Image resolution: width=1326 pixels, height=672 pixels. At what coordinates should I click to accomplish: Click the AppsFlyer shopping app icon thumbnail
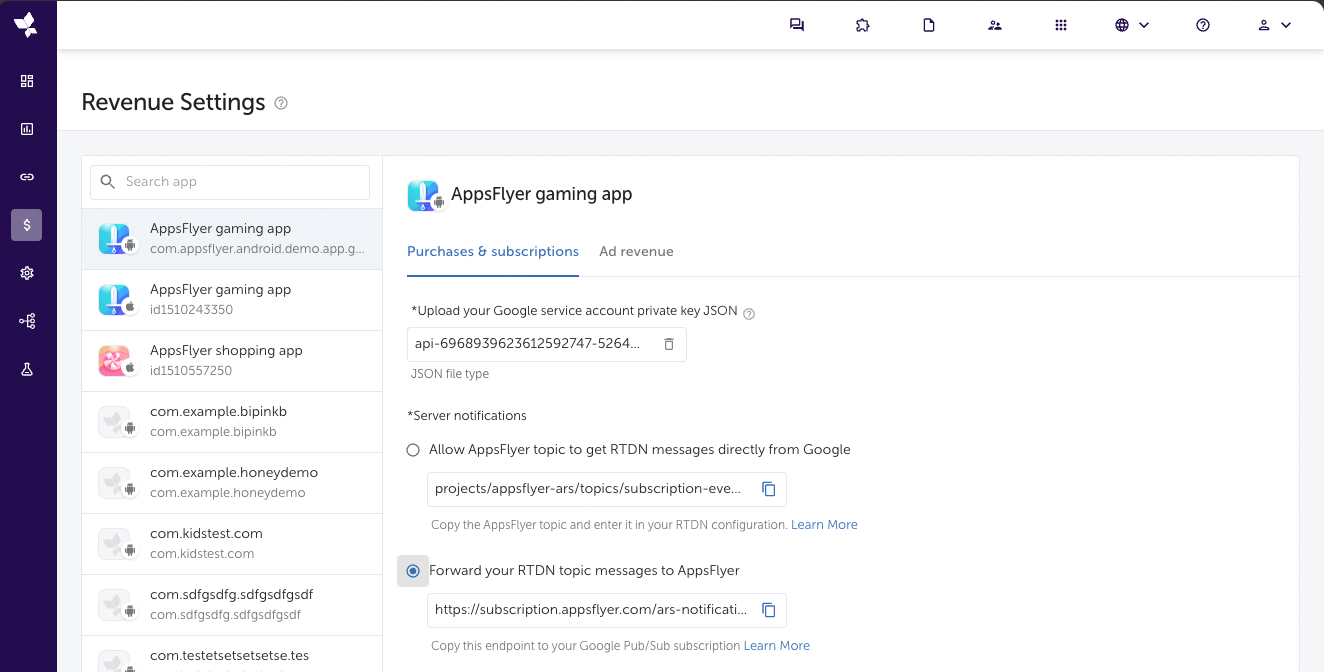(x=116, y=361)
